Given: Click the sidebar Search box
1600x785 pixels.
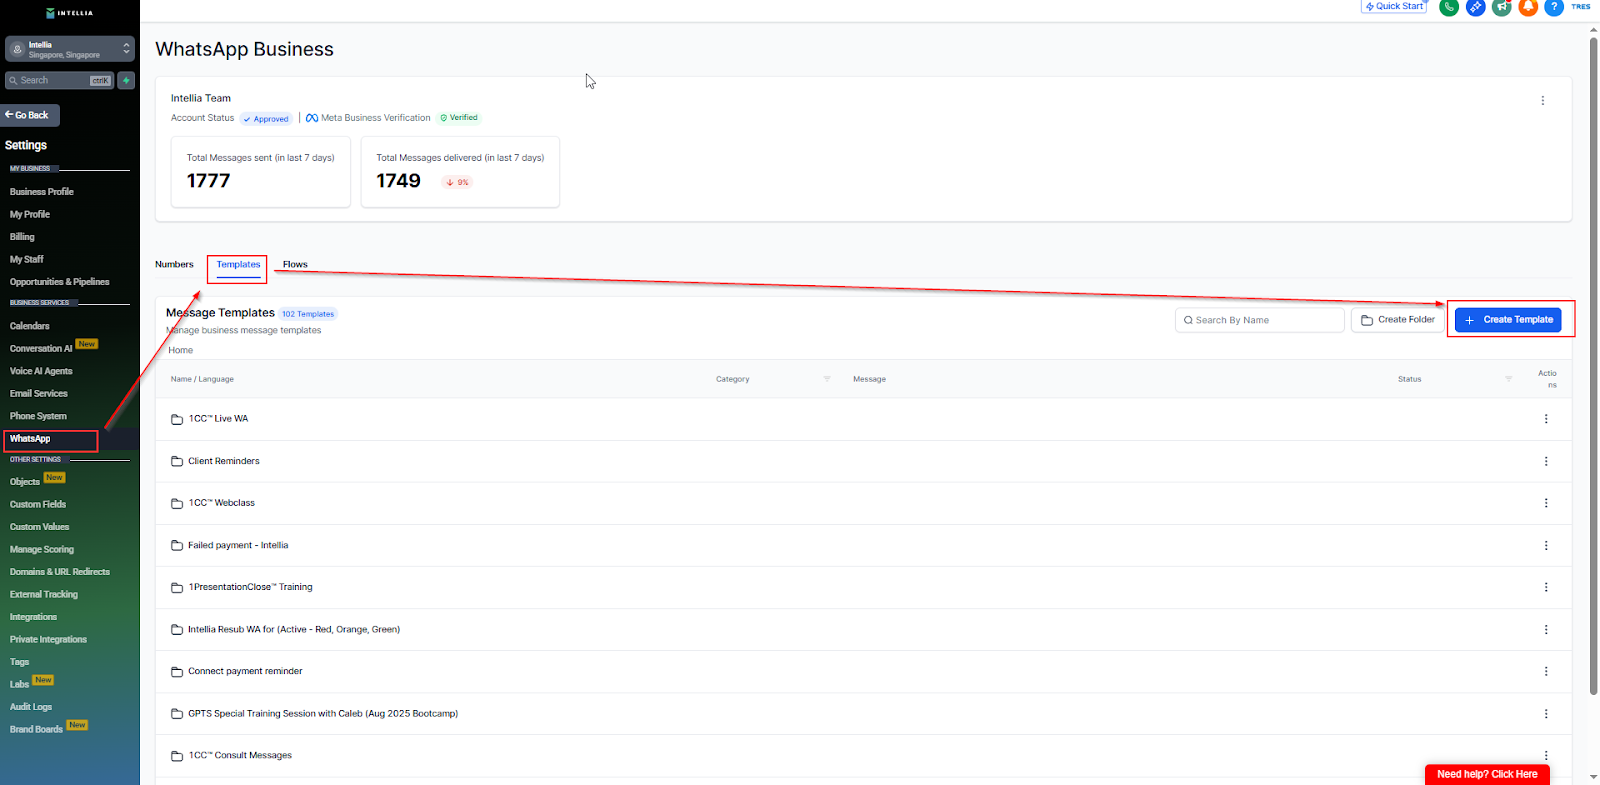Looking at the screenshot, I should point(60,80).
